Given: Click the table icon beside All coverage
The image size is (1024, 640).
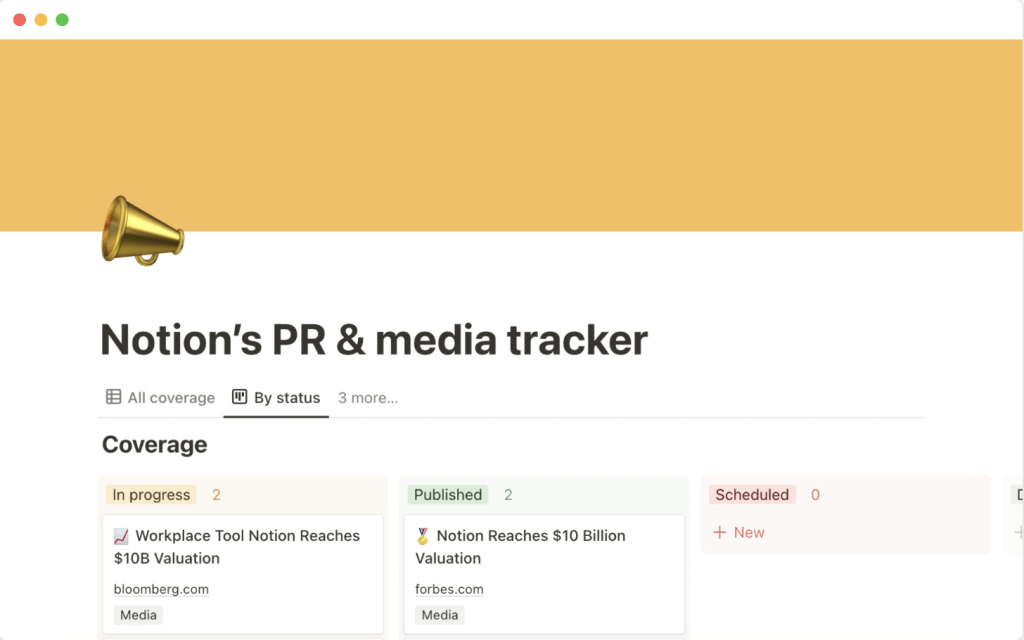Looking at the screenshot, I should pyautogui.click(x=114, y=397).
